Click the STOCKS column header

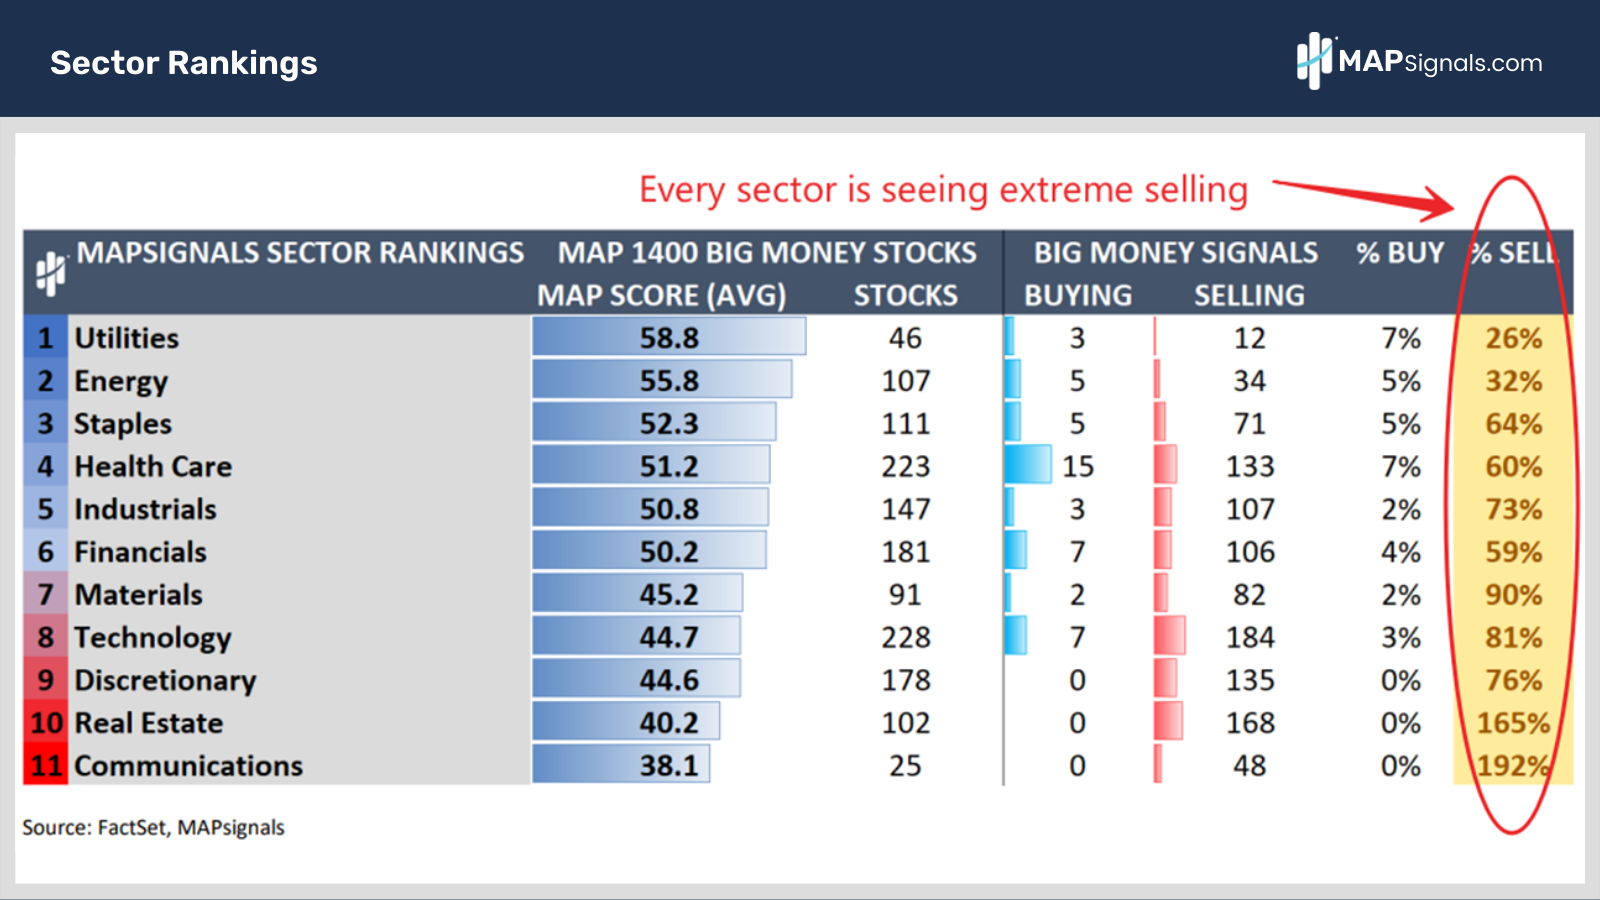pyautogui.click(x=906, y=296)
